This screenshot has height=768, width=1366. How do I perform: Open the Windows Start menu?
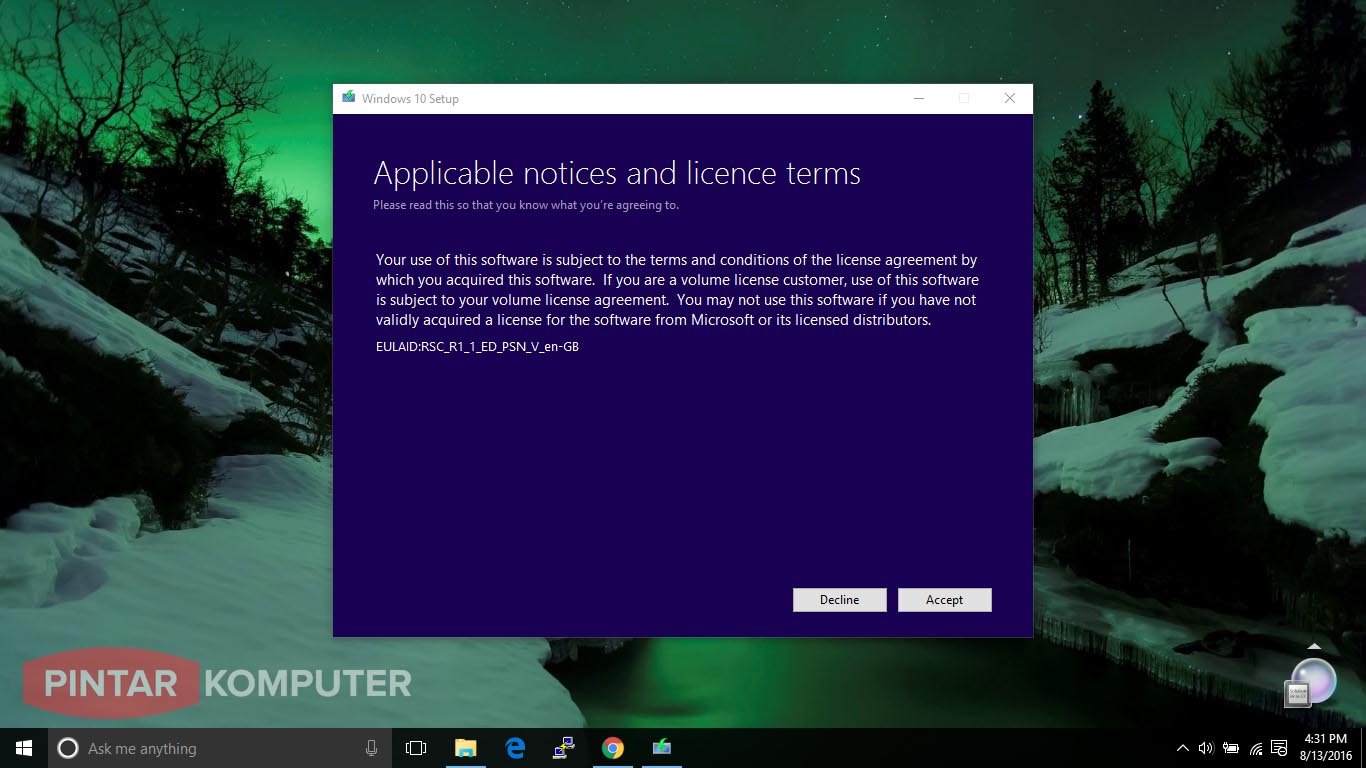click(24, 748)
